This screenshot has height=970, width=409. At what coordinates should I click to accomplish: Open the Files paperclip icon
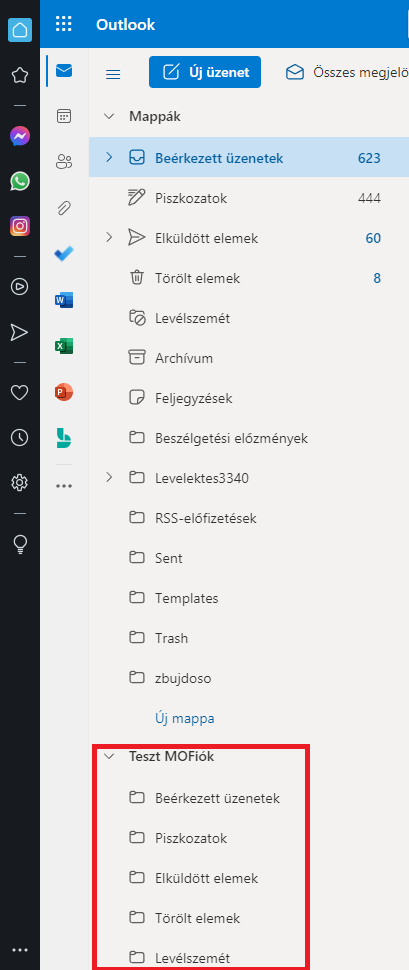tap(64, 208)
